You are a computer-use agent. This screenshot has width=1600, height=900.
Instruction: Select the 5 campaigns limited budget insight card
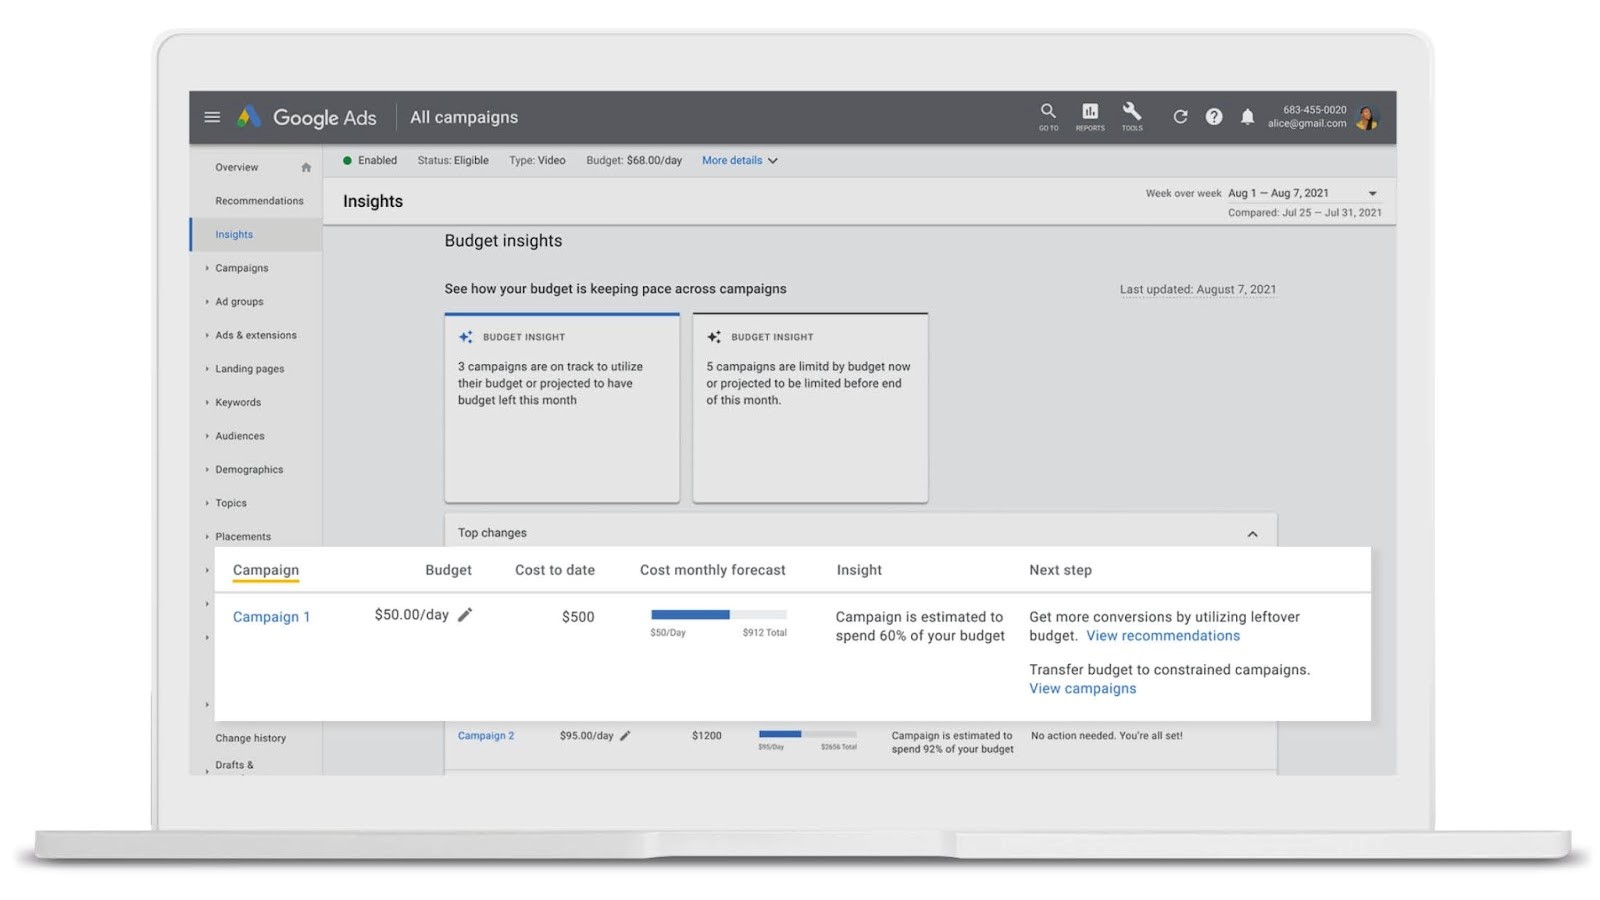click(810, 408)
